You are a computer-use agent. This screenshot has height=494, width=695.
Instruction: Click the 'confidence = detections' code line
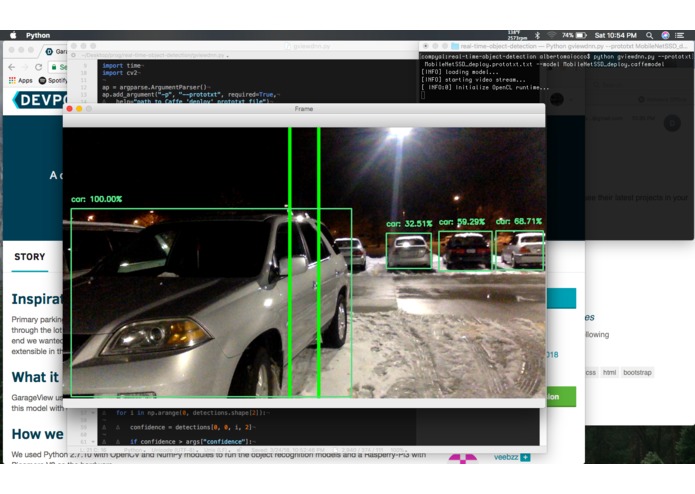pos(191,427)
